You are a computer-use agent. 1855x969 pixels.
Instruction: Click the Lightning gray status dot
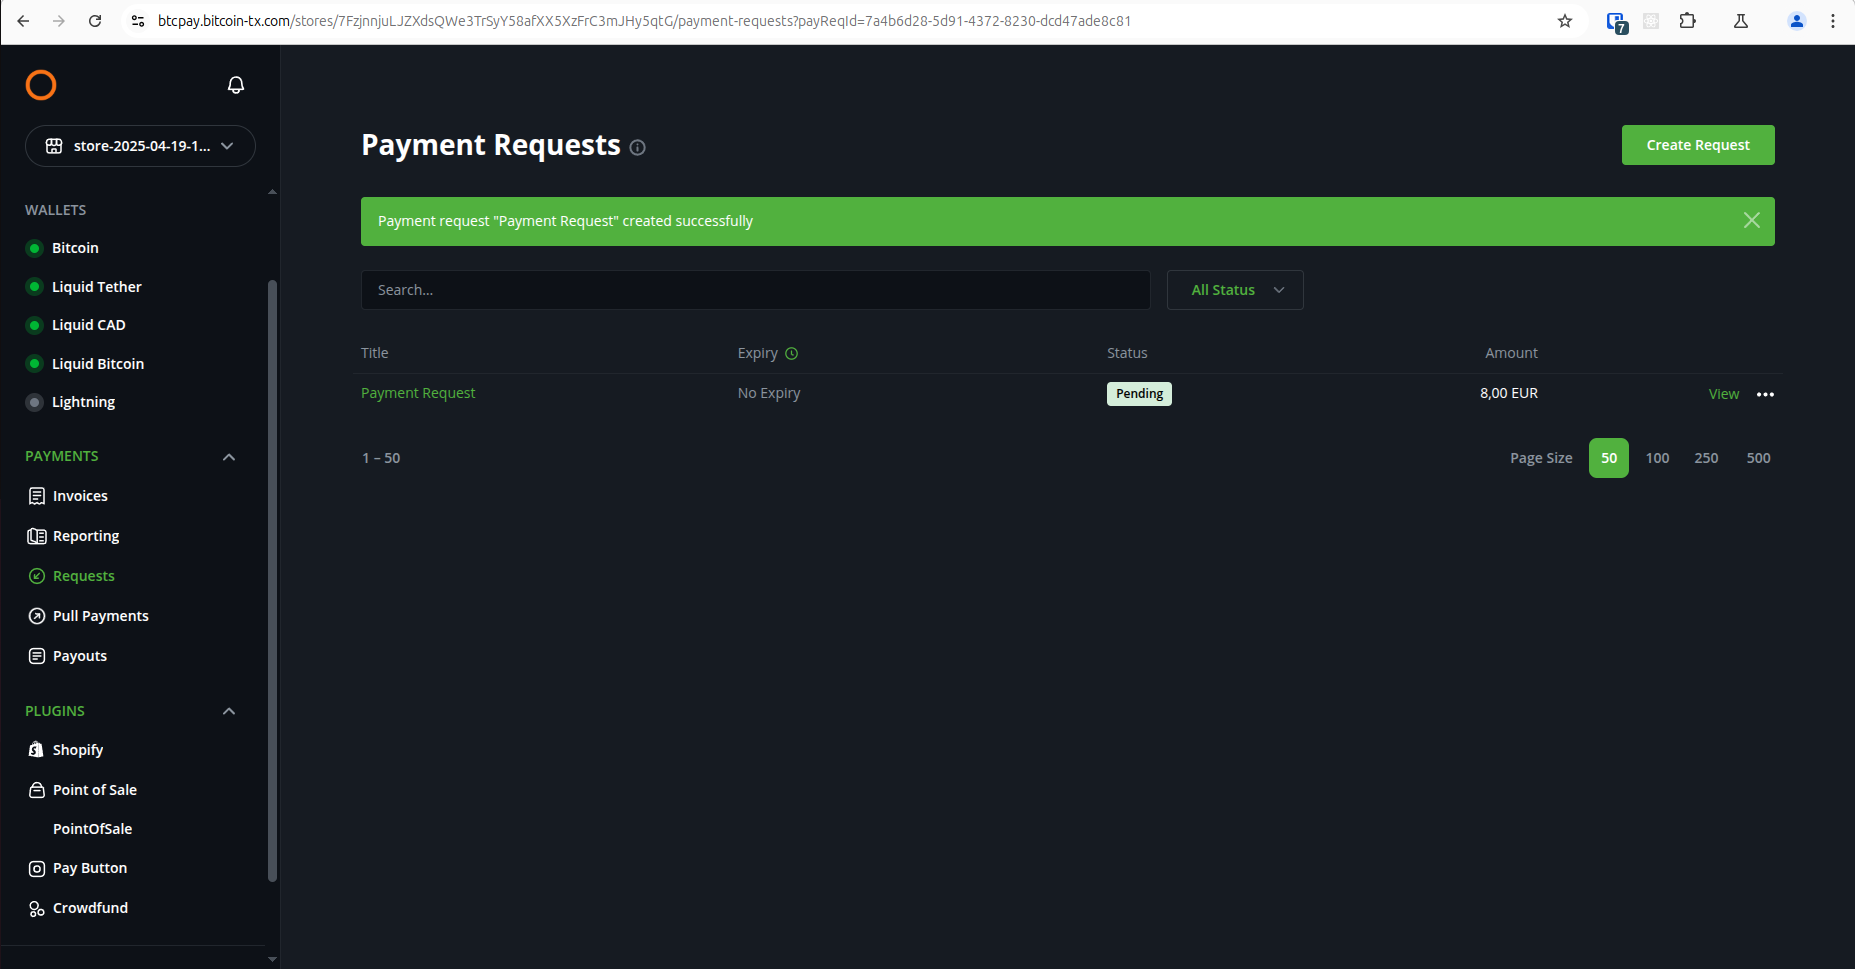pyautogui.click(x=35, y=402)
